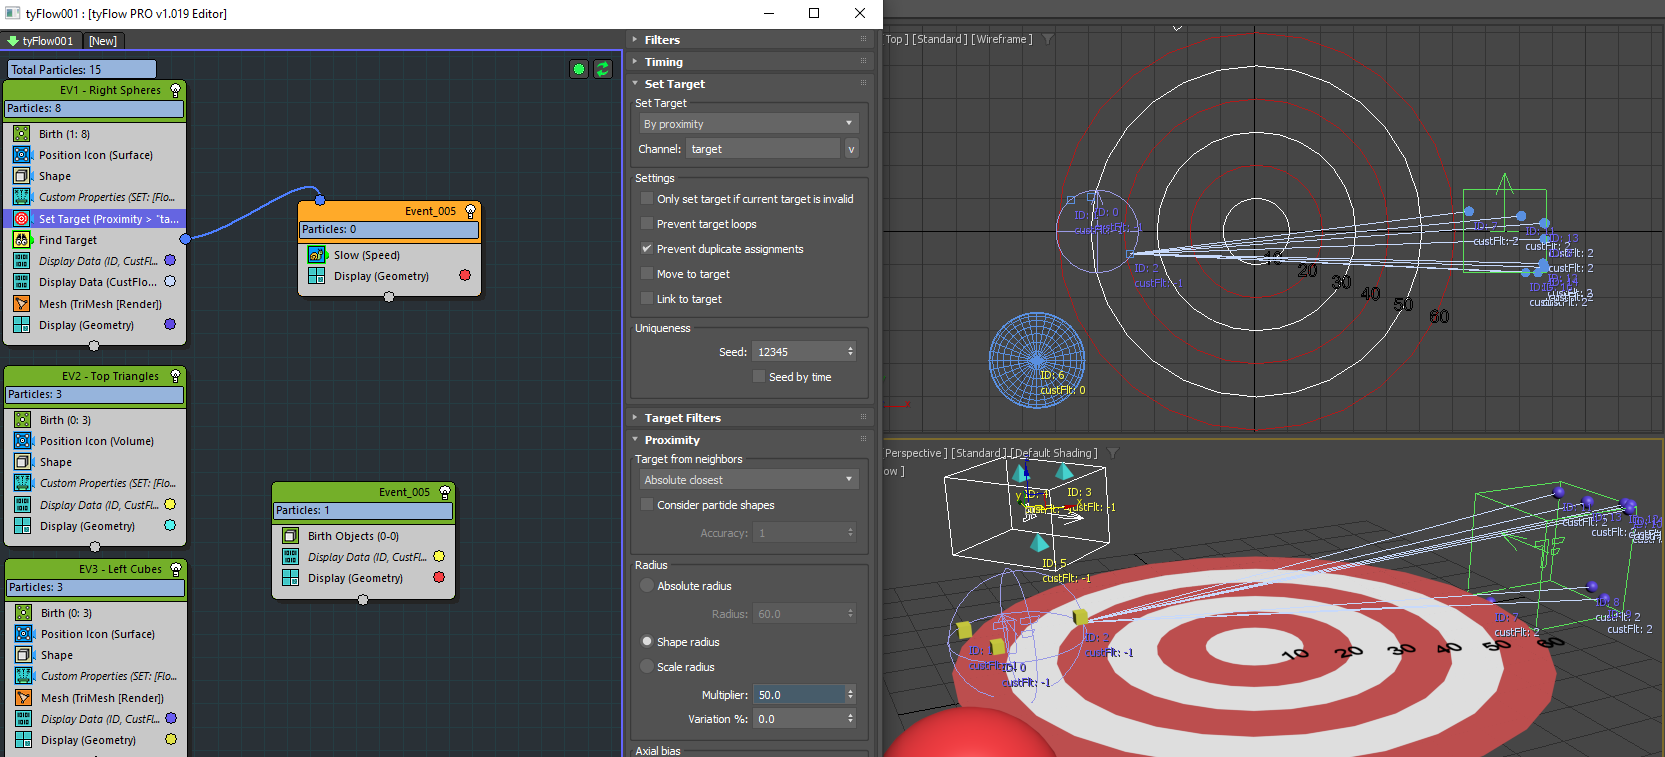Select the Shape operator icon in EV1

[21, 176]
